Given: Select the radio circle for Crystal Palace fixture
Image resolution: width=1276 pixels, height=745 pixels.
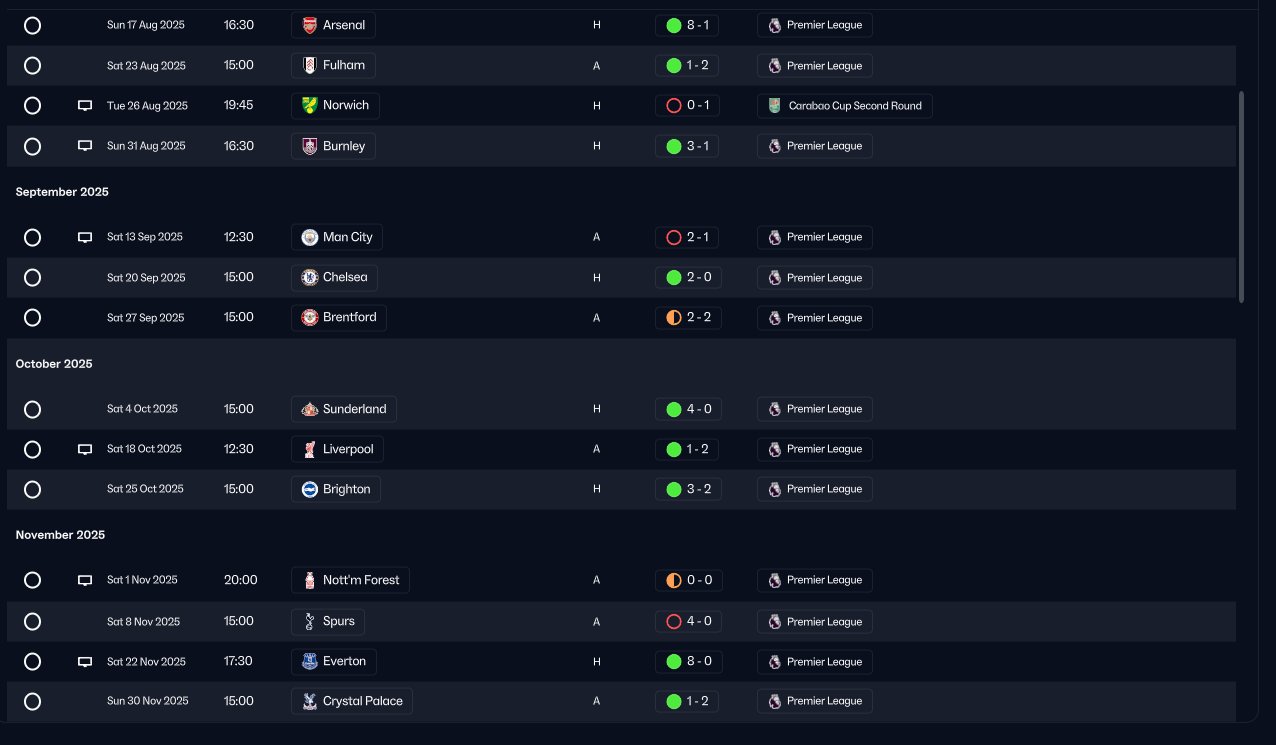Looking at the screenshot, I should (x=32, y=702).
